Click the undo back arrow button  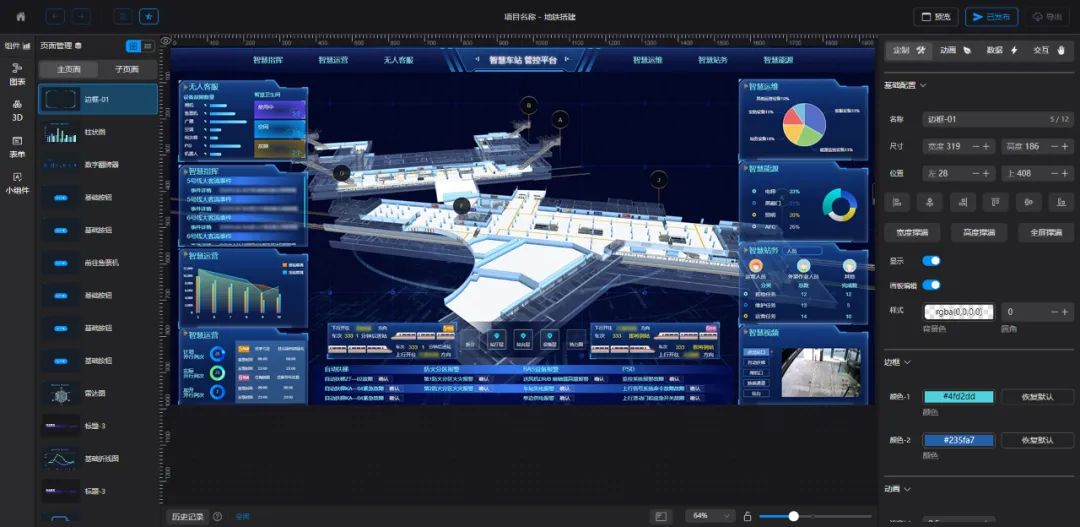click(x=55, y=17)
